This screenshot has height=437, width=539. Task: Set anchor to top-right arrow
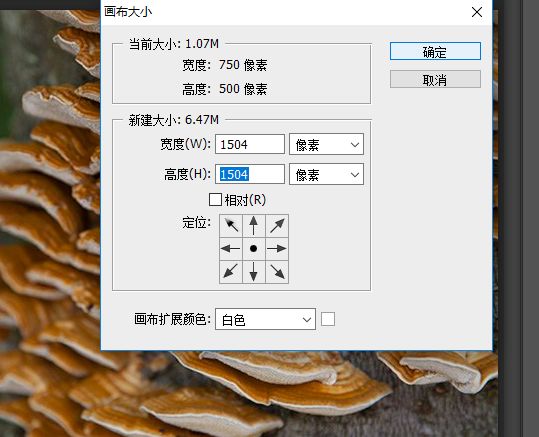(x=277, y=226)
